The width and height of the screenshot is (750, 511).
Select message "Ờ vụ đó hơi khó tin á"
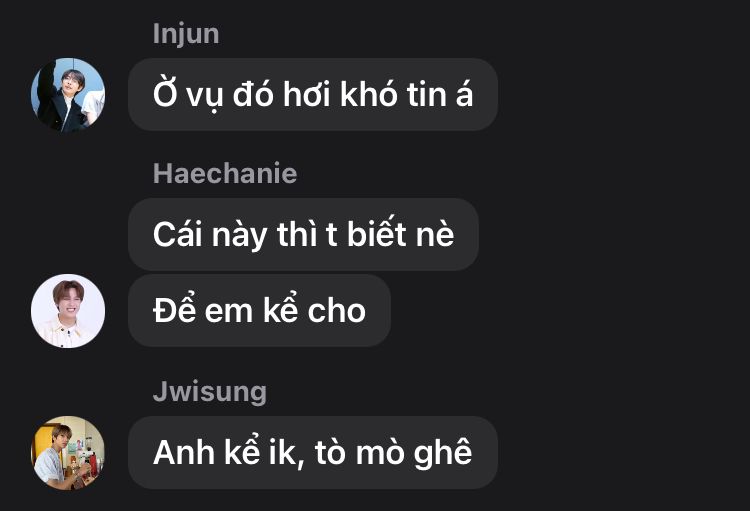pyautogui.click(x=313, y=94)
